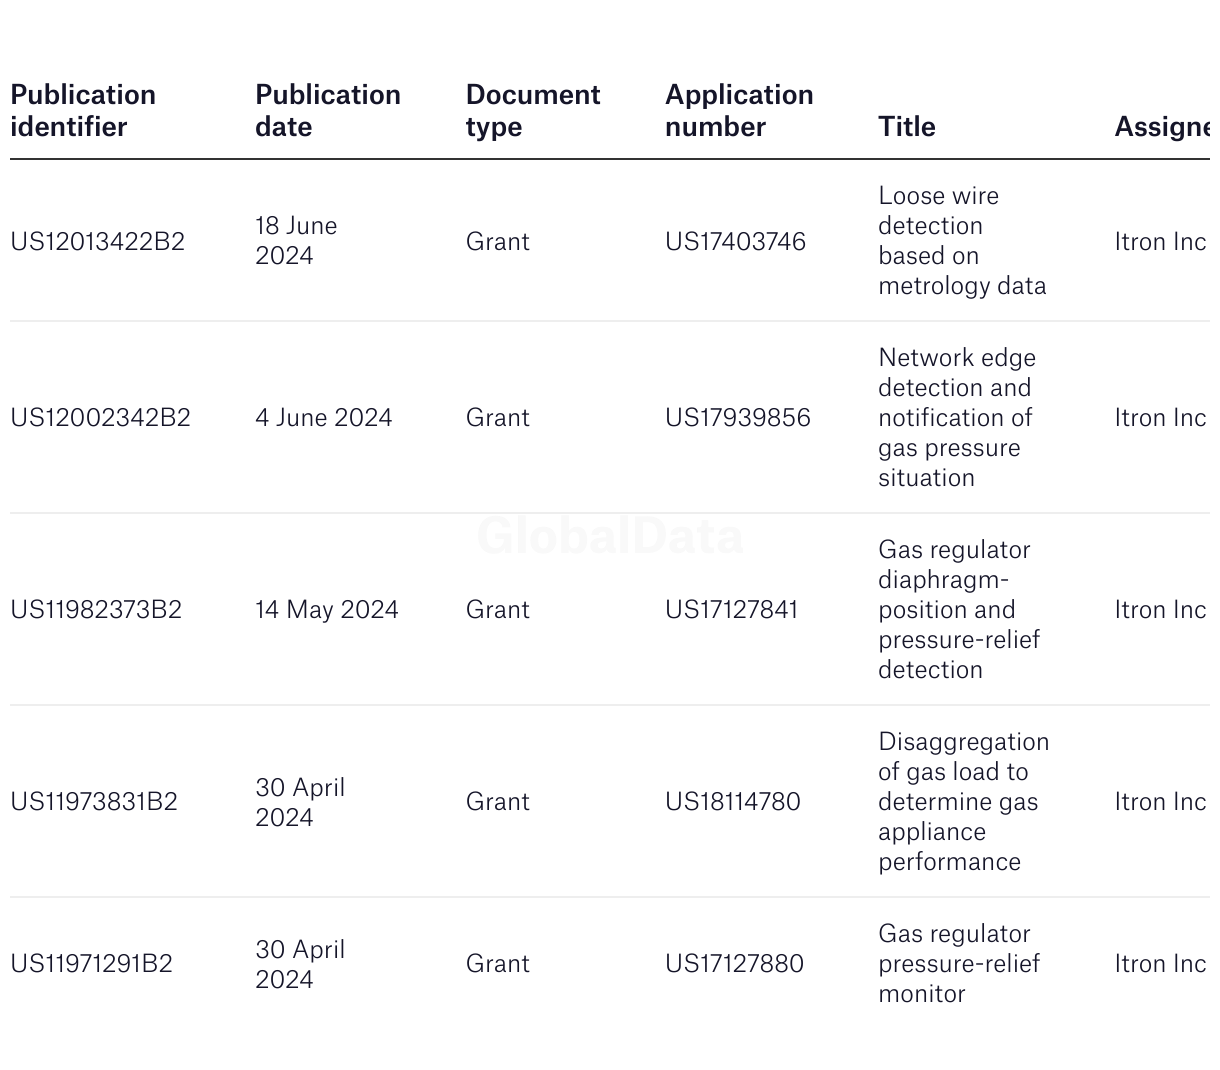Click the Publication identifier column header
Viewport: 1220px width, 1070px height.
tap(83, 111)
